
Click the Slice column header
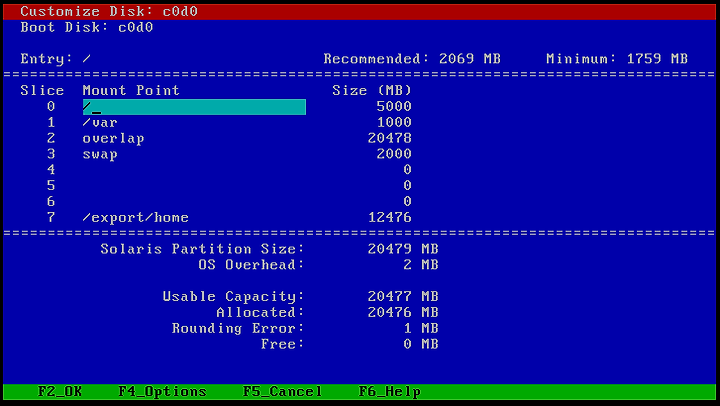pos(42,90)
